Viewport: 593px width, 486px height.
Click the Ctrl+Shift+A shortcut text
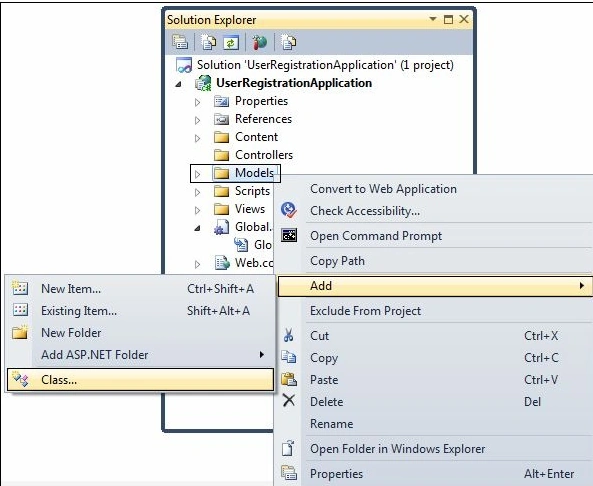[x=220, y=289]
